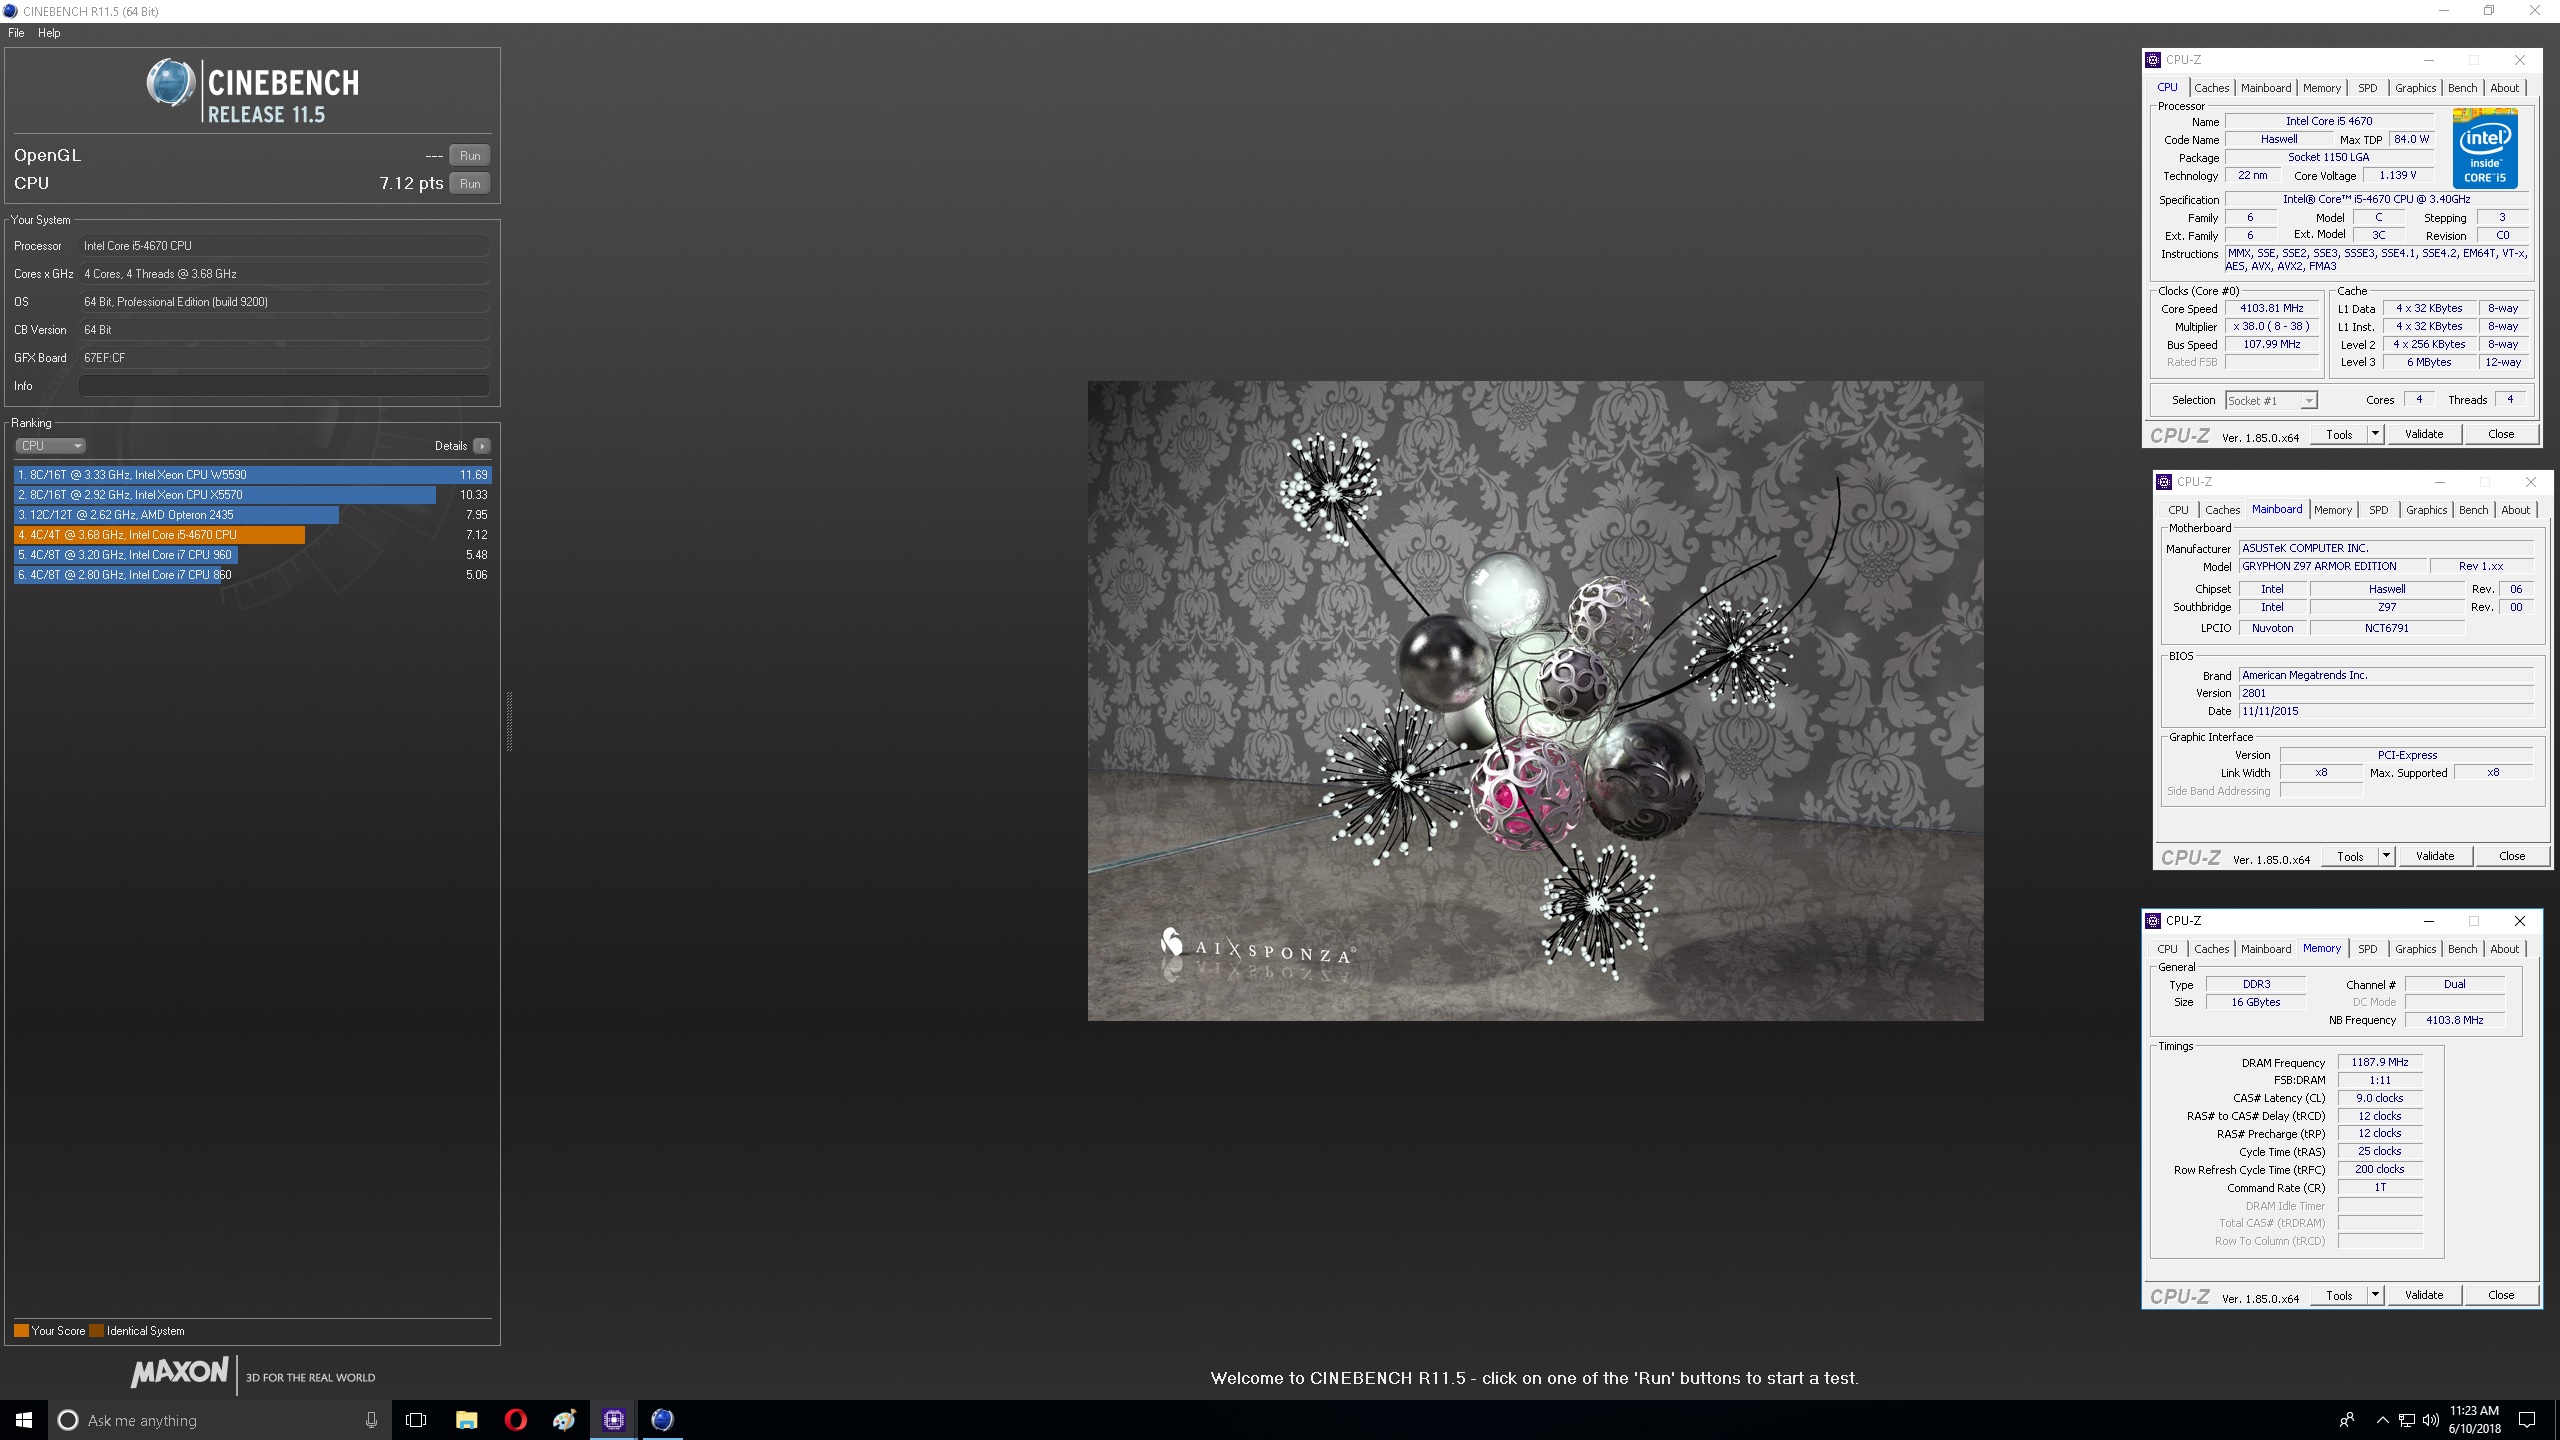Click the Paint-like taskbar app icon
2560x1440 pixels.
[x=564, y=1420]
